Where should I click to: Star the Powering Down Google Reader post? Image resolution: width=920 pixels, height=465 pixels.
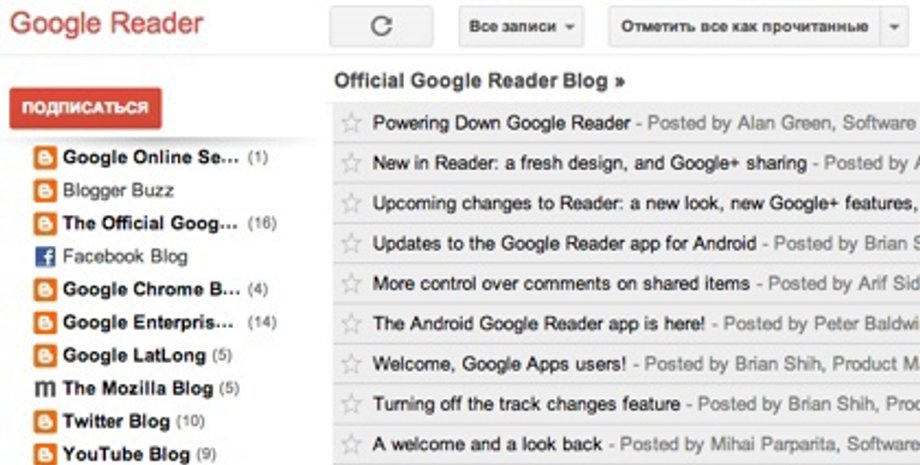click(351, 123)
